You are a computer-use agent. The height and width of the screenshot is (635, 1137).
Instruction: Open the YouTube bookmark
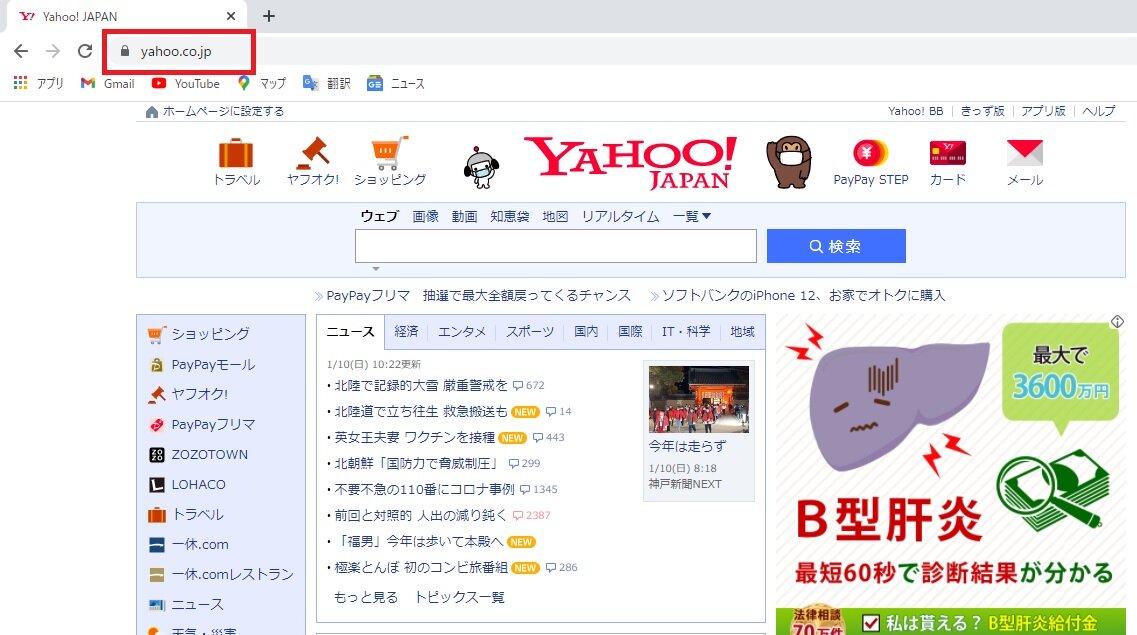pyautogui.click(x=186, y=83)
